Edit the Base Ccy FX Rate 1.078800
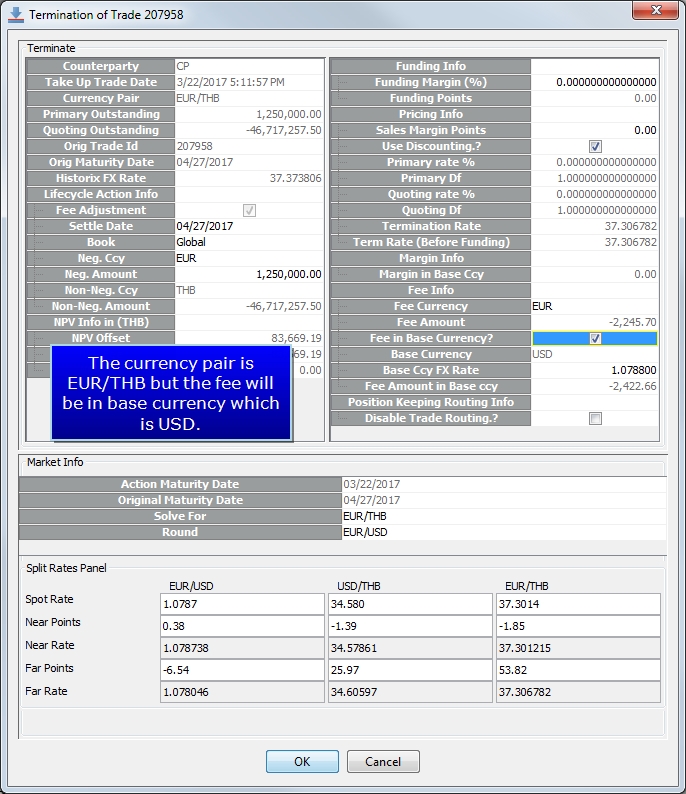Viewport: 686px width, 794px height. click(x=595, y=370)
